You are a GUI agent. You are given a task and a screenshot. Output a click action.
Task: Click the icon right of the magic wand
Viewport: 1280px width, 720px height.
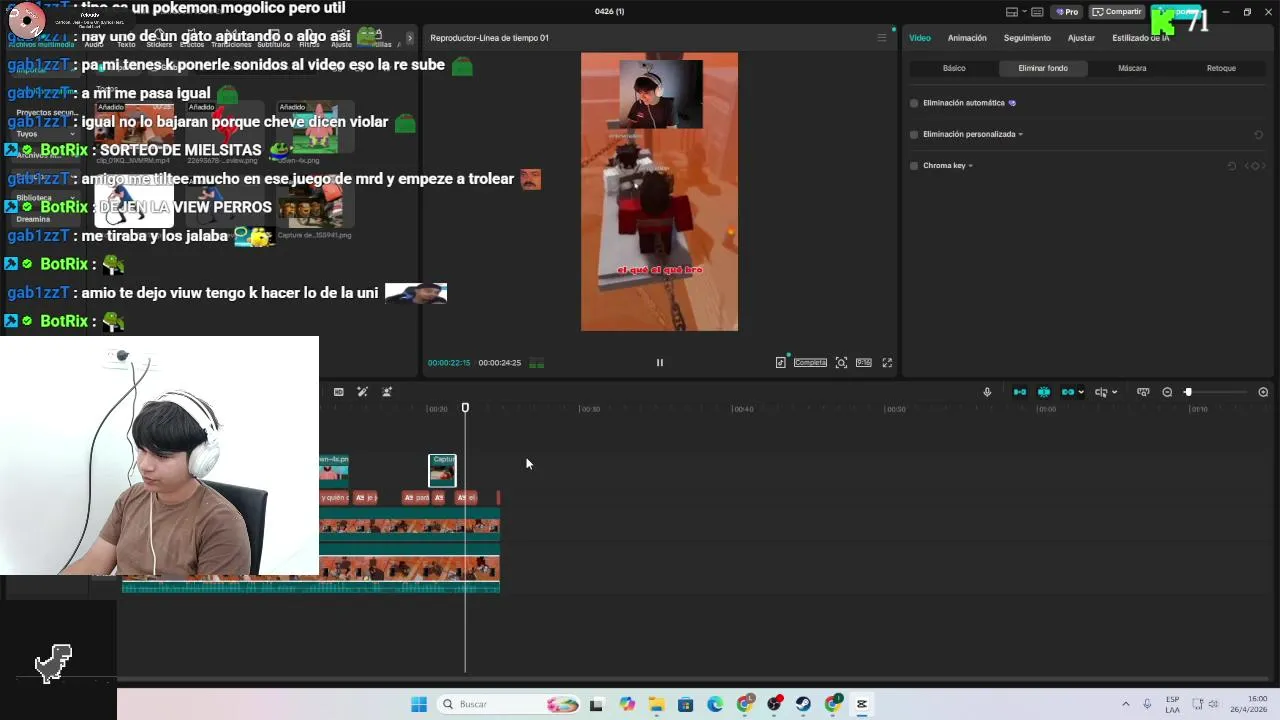tap(387, 392)
